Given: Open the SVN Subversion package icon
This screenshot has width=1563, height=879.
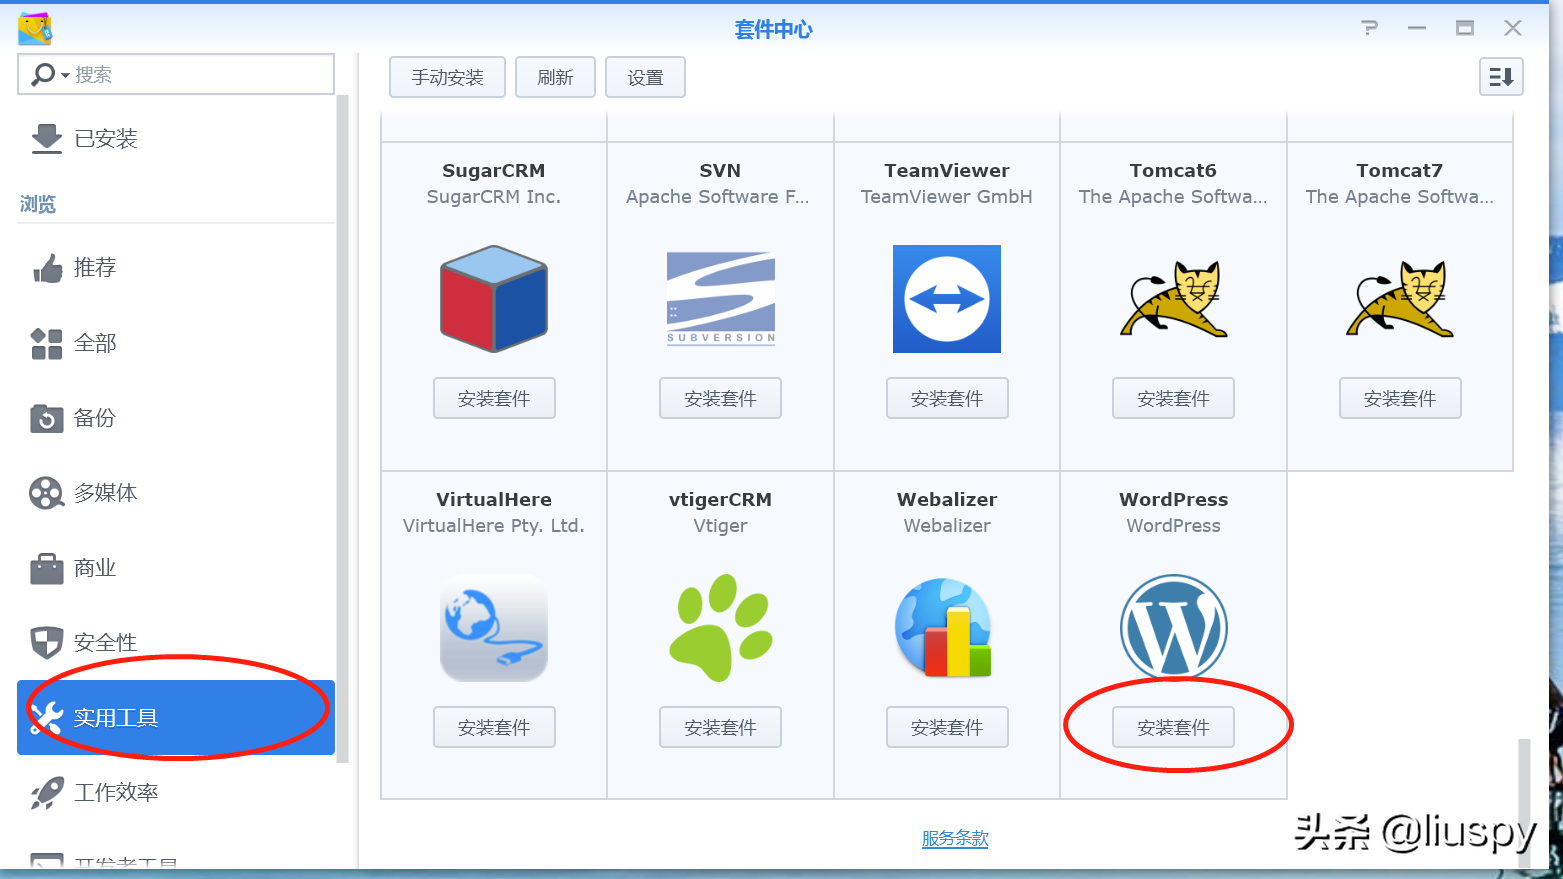Looking at the screenshot, I should coord(720,299).
